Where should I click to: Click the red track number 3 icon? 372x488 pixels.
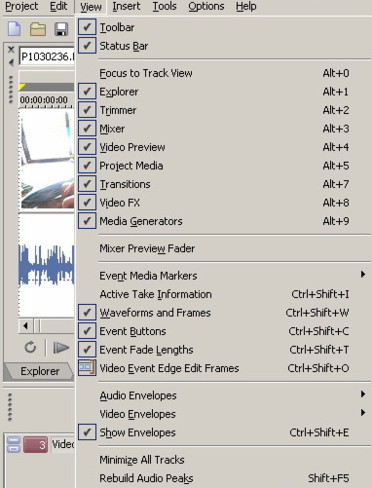pos(35,445)
